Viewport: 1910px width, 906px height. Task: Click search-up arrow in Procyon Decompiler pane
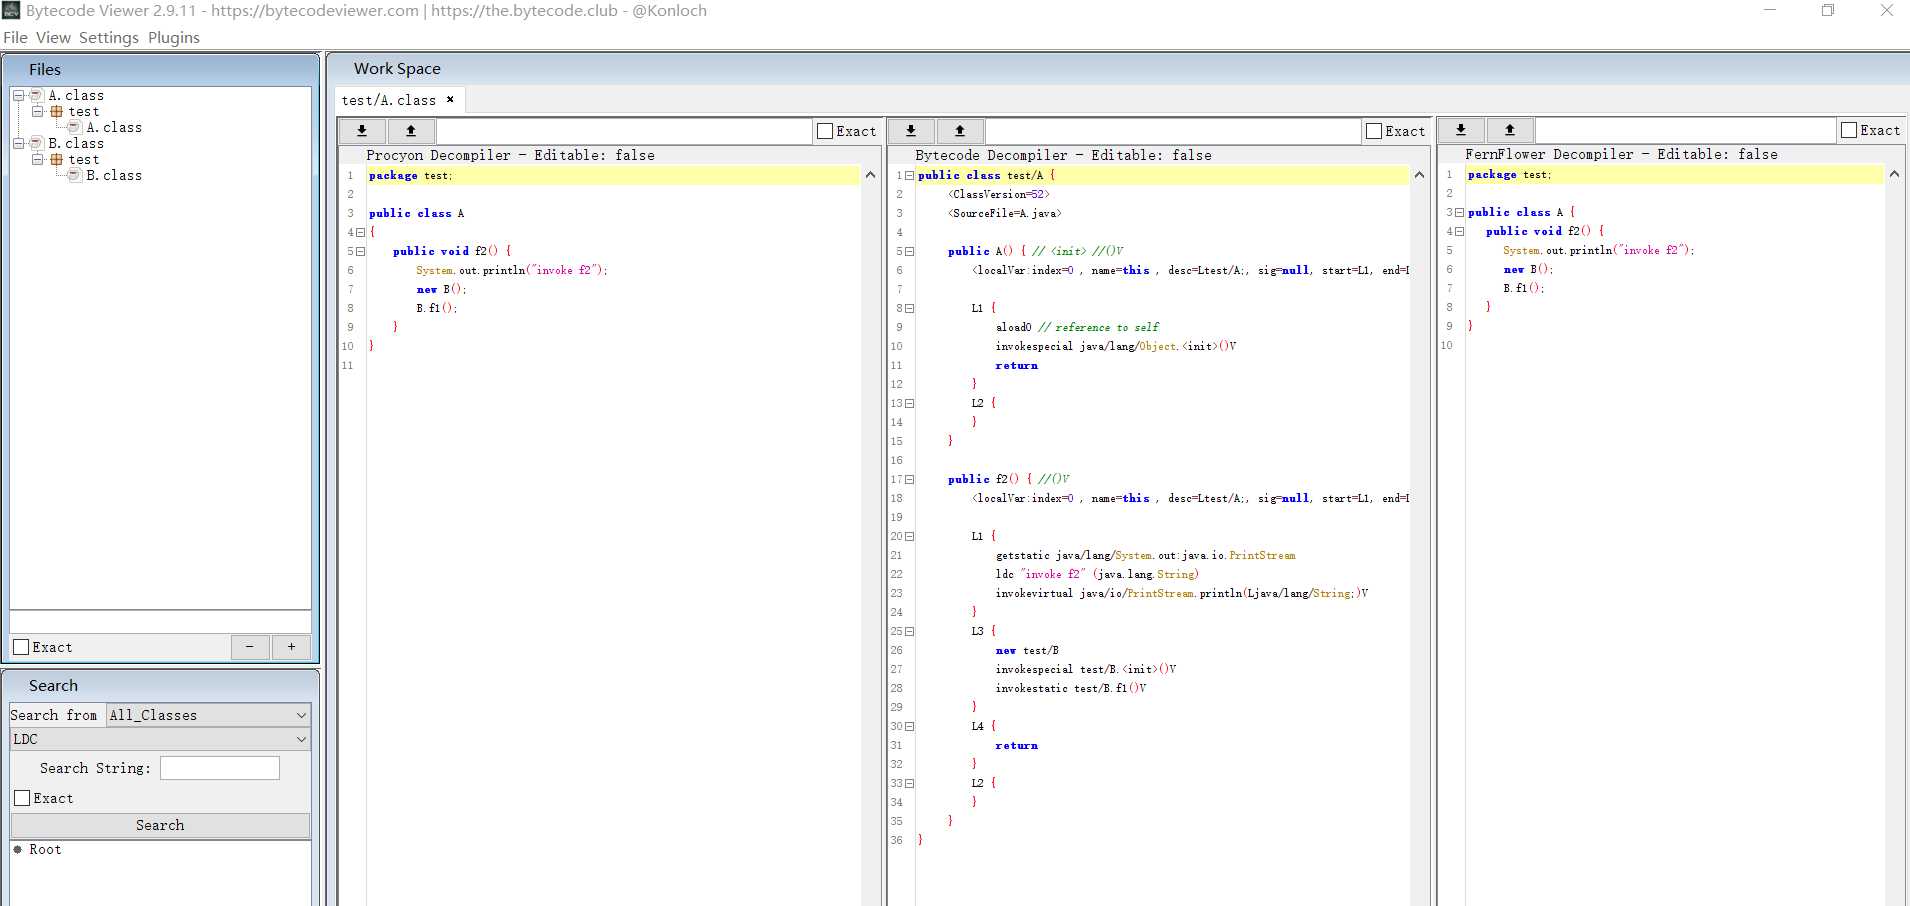point(410,131)
